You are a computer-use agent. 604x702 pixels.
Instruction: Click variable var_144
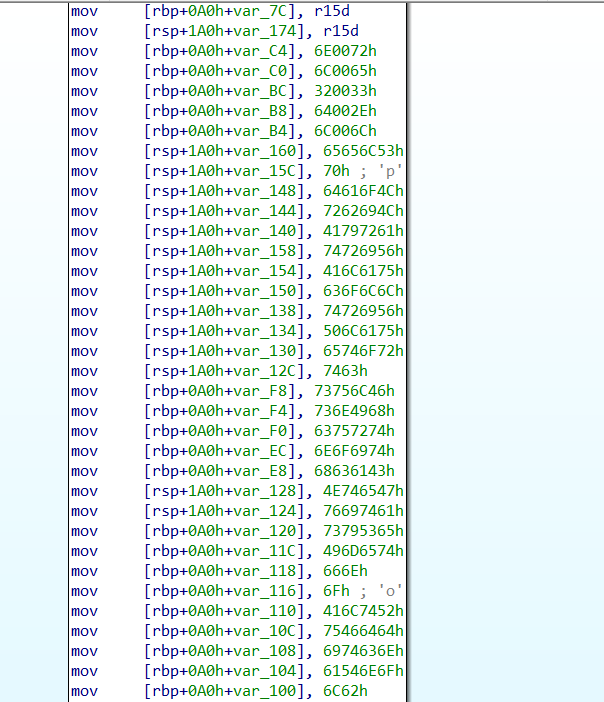(x=265, y=211)
